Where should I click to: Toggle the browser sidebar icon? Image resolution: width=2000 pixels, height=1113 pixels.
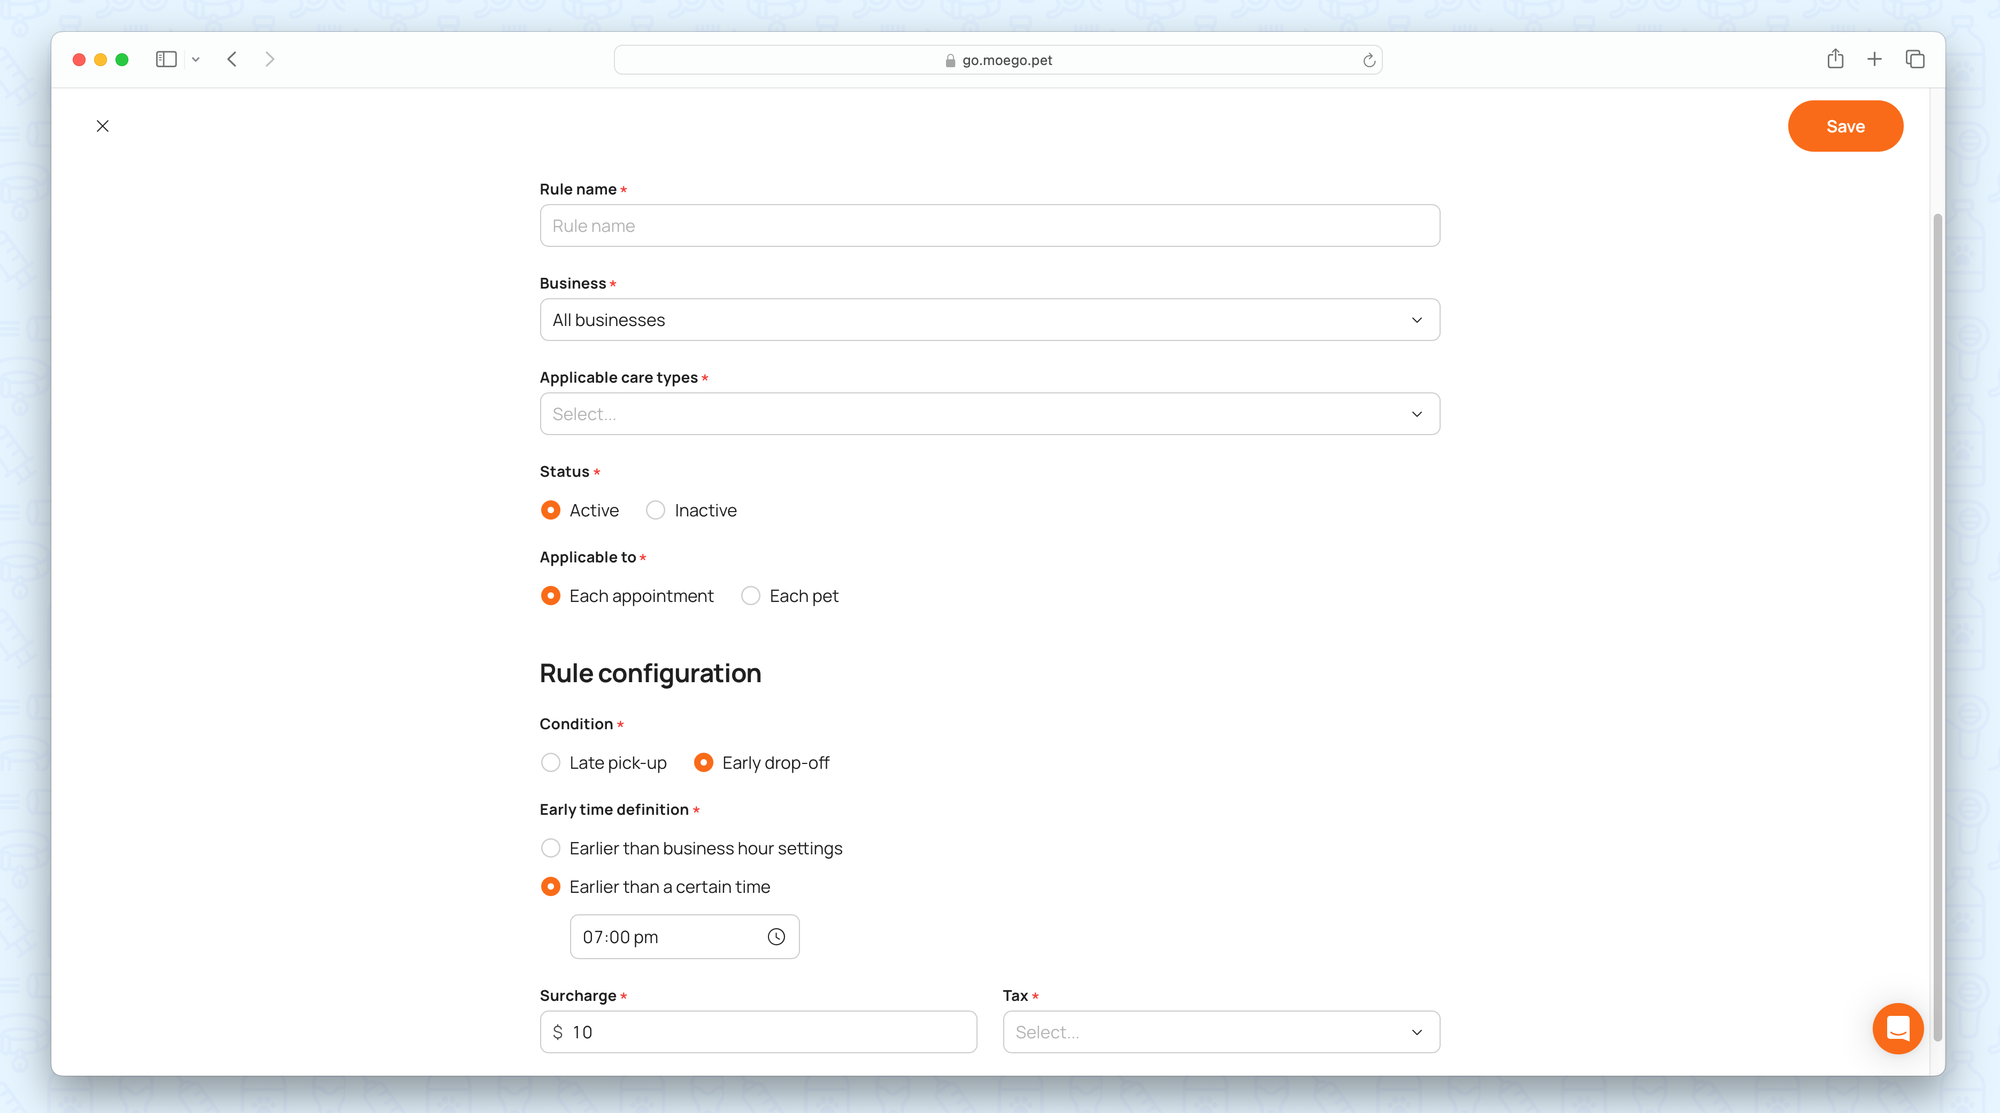click(x=166, y=59)
